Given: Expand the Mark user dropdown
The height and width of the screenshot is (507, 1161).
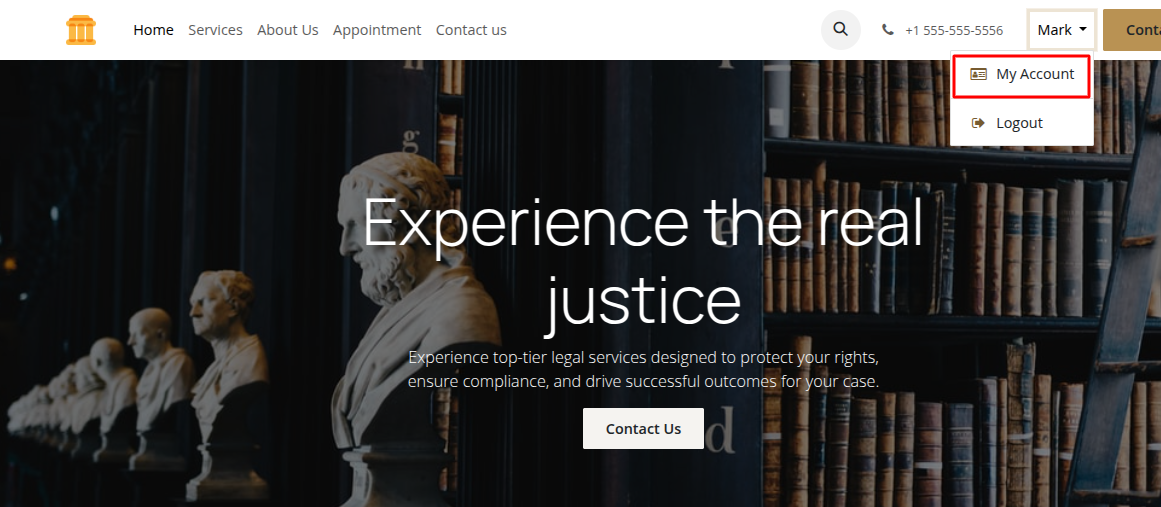Looking at the screenshot, I should (x=1062, y=30).
